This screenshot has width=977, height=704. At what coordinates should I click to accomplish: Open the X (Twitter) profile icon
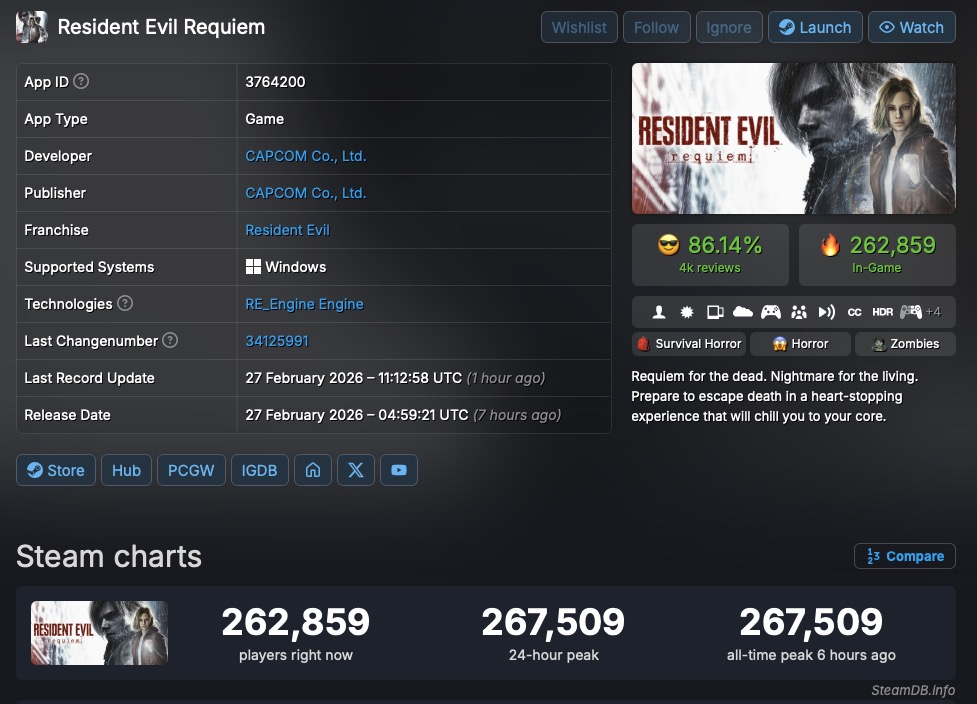356,469
